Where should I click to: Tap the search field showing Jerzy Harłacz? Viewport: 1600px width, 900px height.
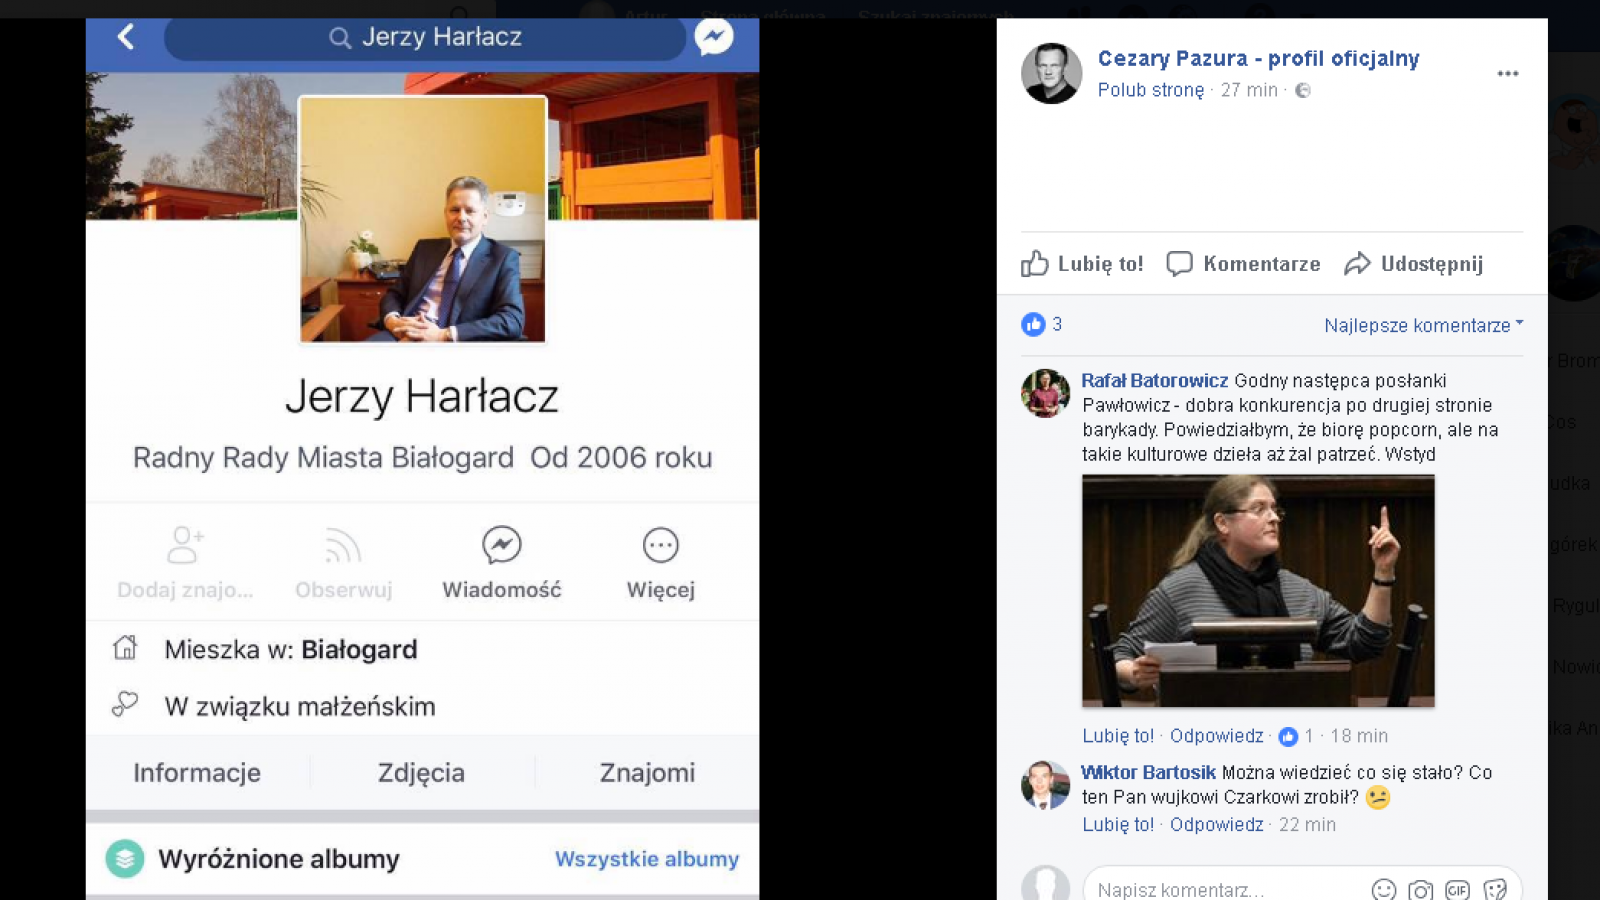point(425,38)
